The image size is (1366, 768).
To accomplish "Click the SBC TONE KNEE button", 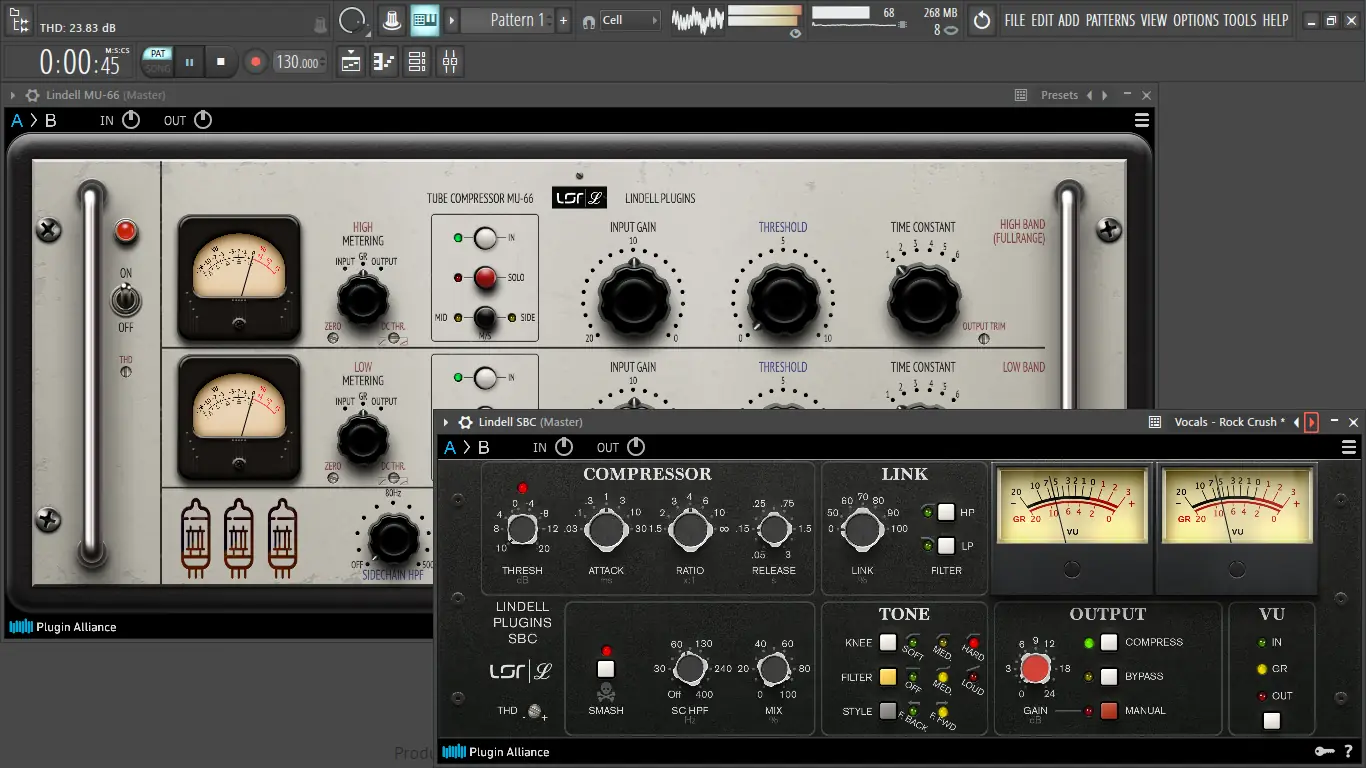I will 887,643.
